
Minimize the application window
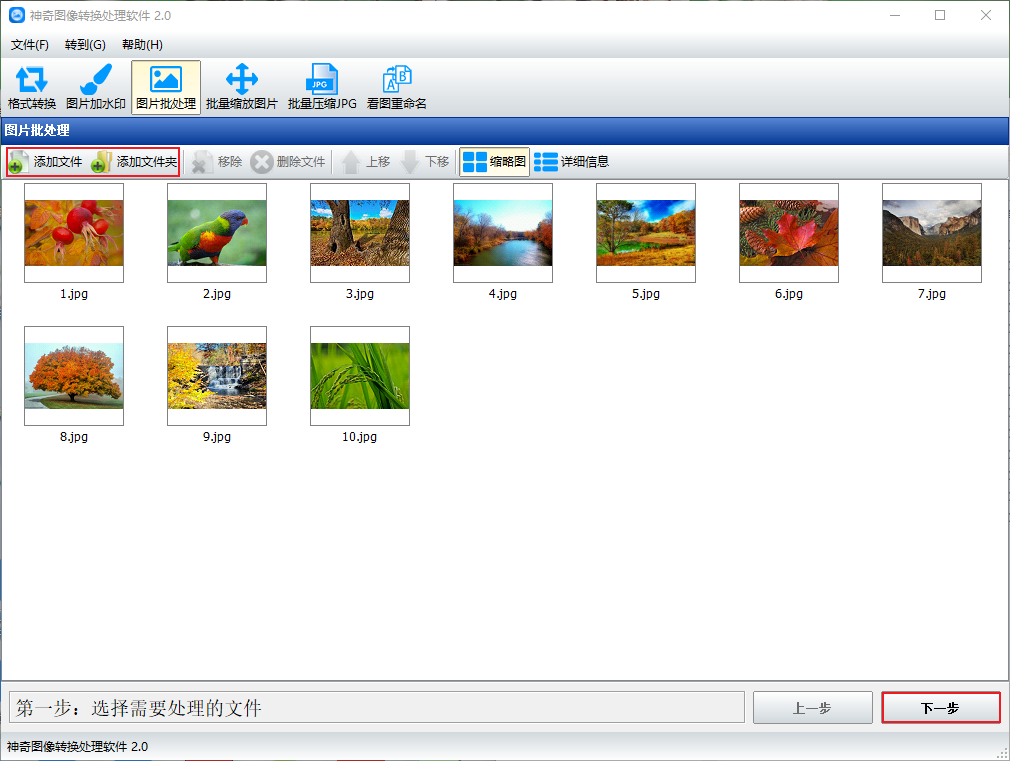click(x=895, y=15)
